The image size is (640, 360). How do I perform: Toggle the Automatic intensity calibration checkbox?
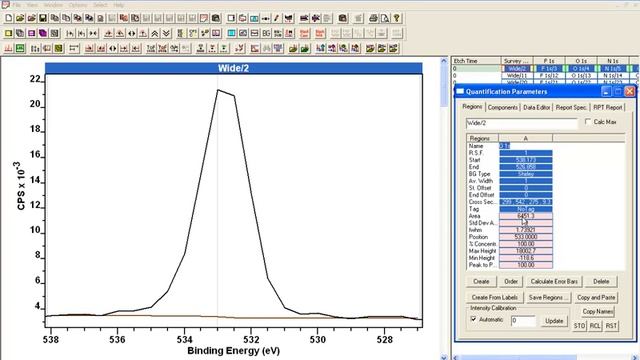pyautogui.click(x=473, y=319)
